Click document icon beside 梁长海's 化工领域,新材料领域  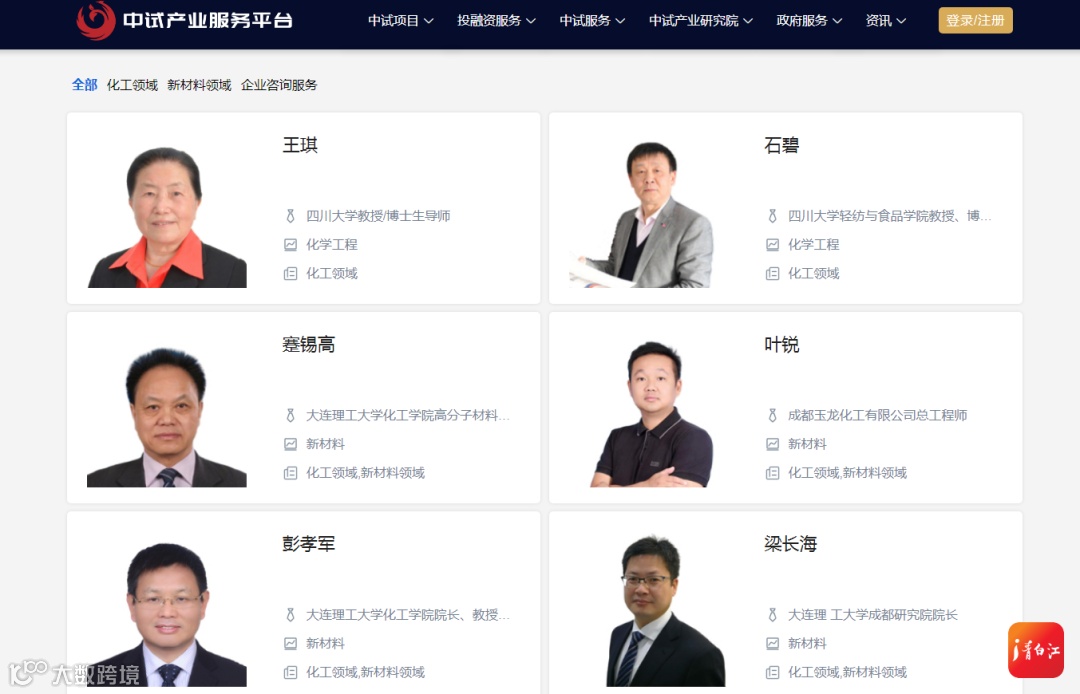tap(773, 672)
